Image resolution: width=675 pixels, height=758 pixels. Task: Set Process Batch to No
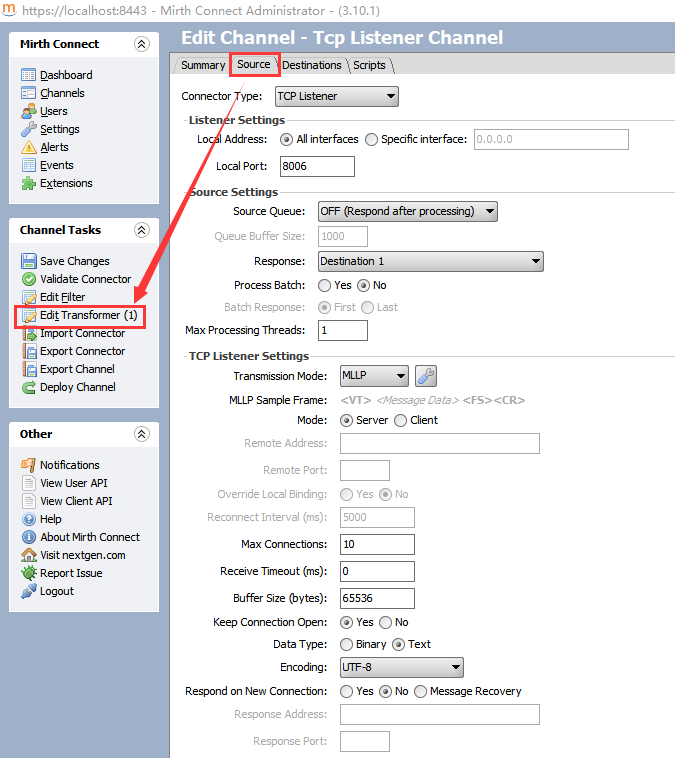(x=363, y=286)
